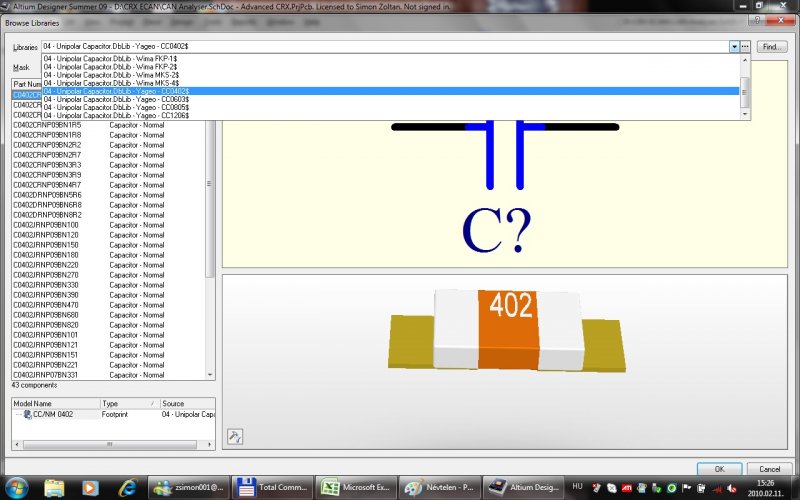The height and width of the screenshot is (500, 800).
Task: Open Windows Explorer folder taskbar icon
Action: (x=54, y=488)
